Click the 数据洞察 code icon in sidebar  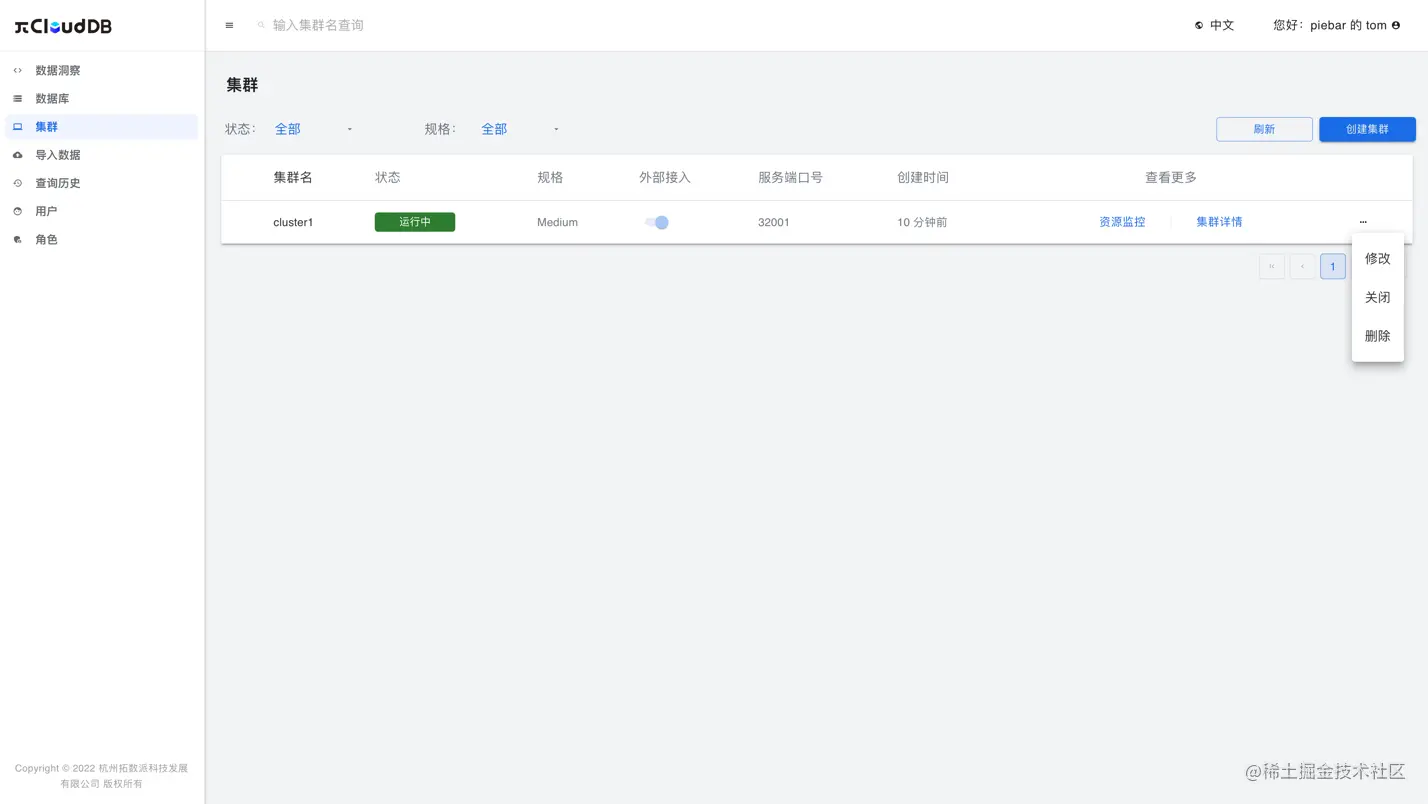17,71
